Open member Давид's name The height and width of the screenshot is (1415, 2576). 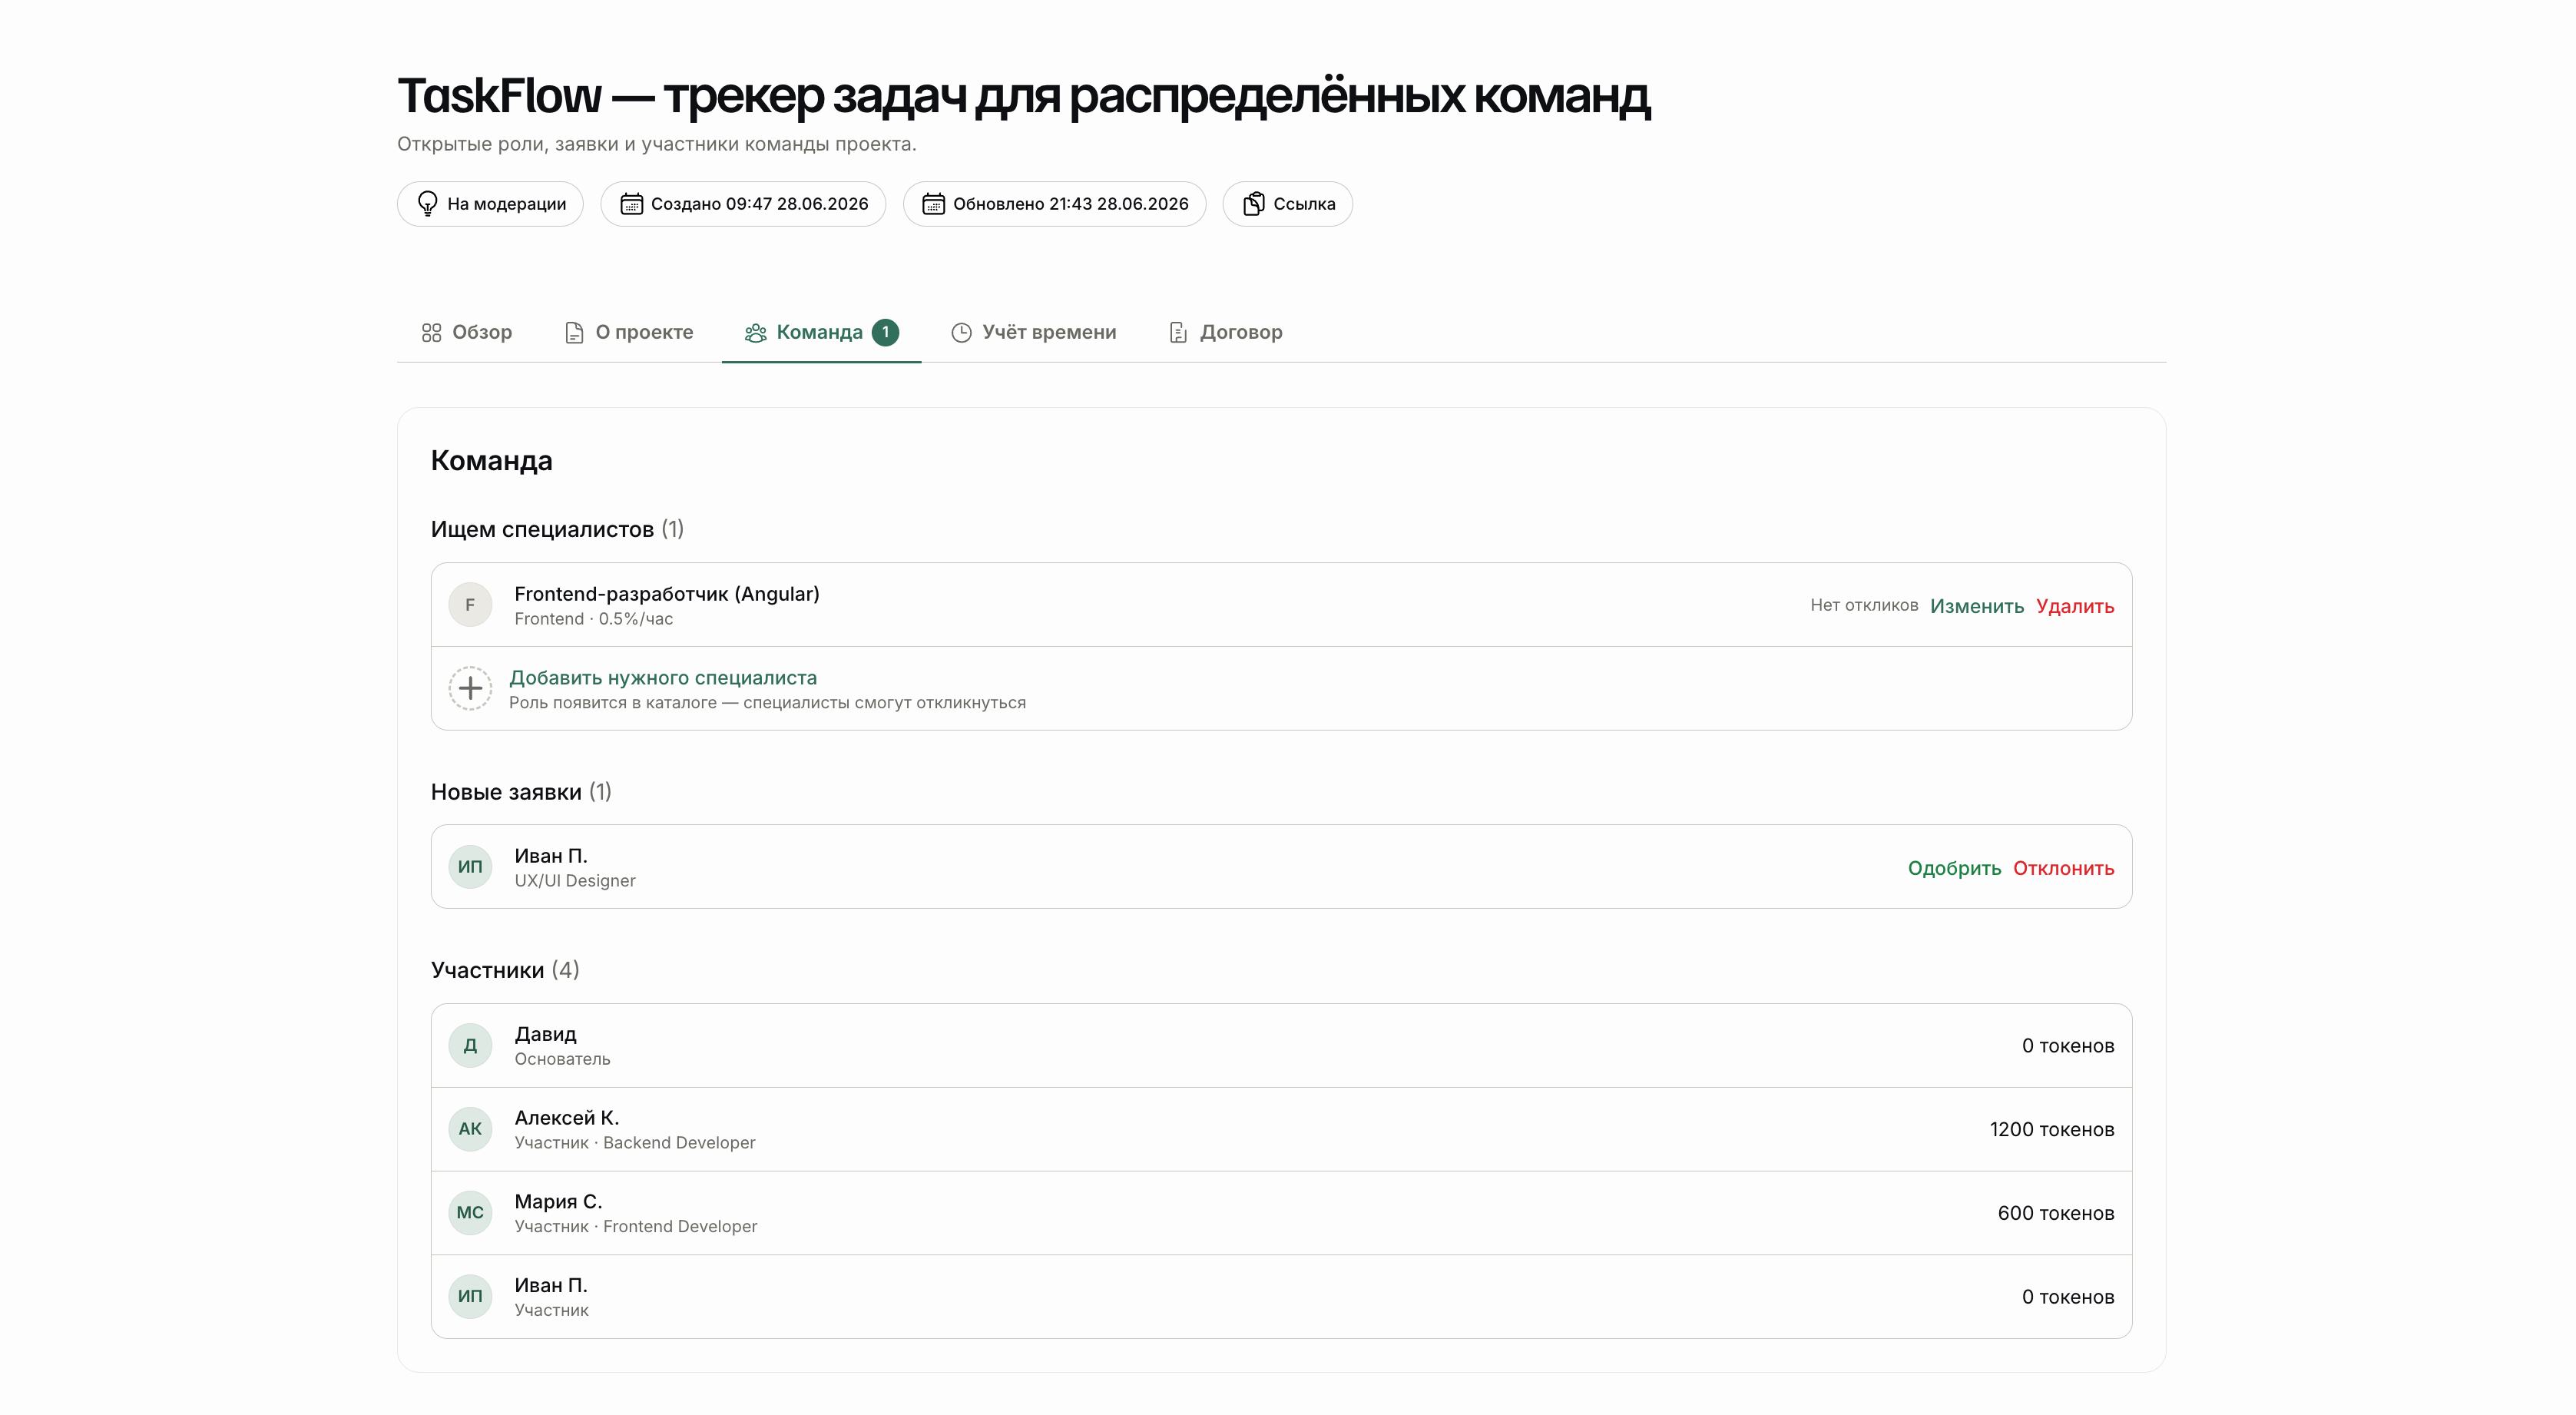pos(545,1034)
